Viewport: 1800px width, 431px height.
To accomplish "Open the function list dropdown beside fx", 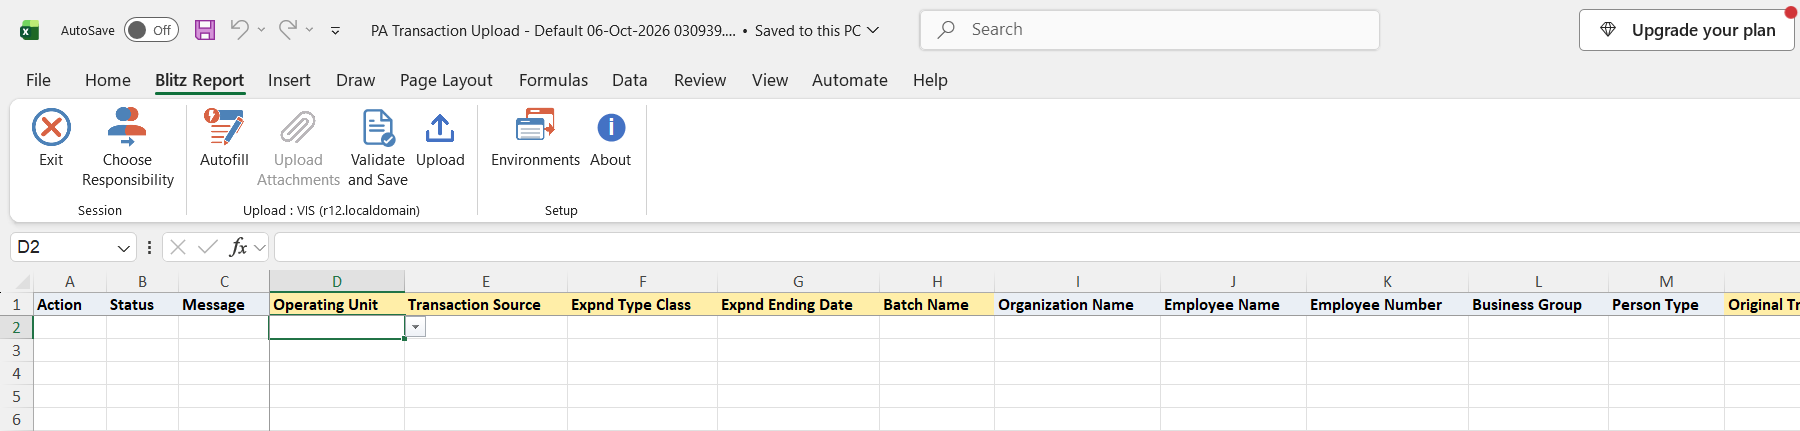I will 260,247.
